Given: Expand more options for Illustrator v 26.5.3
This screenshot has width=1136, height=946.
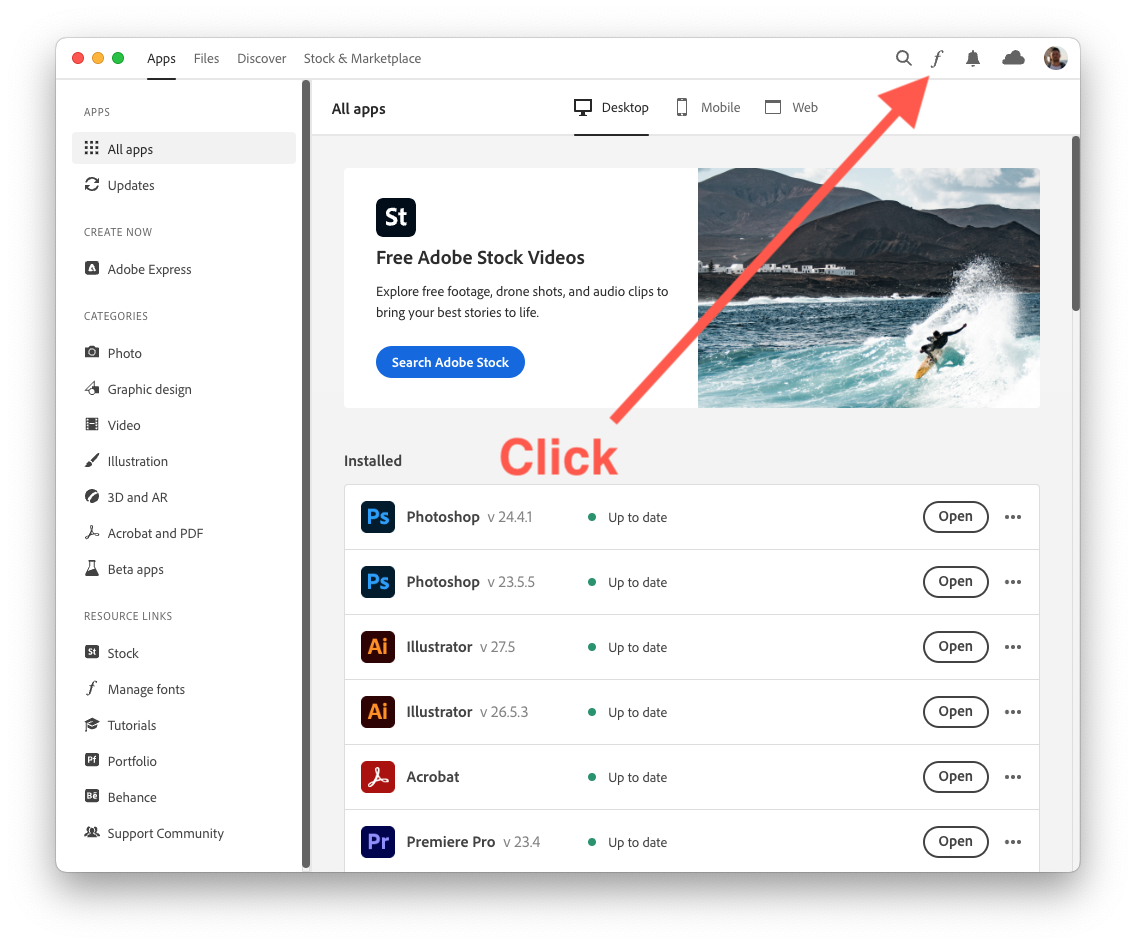Looking at the screenshot, I should [1013, 712].
